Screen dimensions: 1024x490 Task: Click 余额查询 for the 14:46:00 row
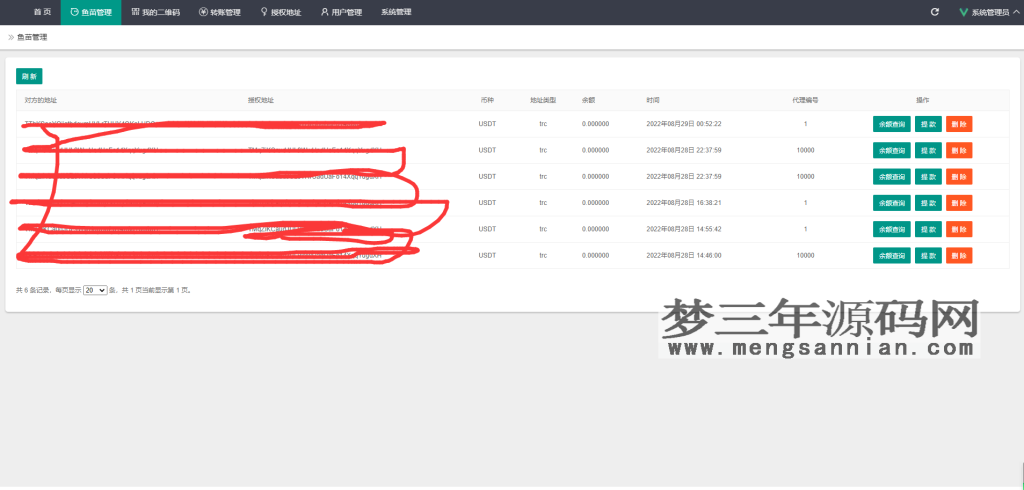pos(891,255)
